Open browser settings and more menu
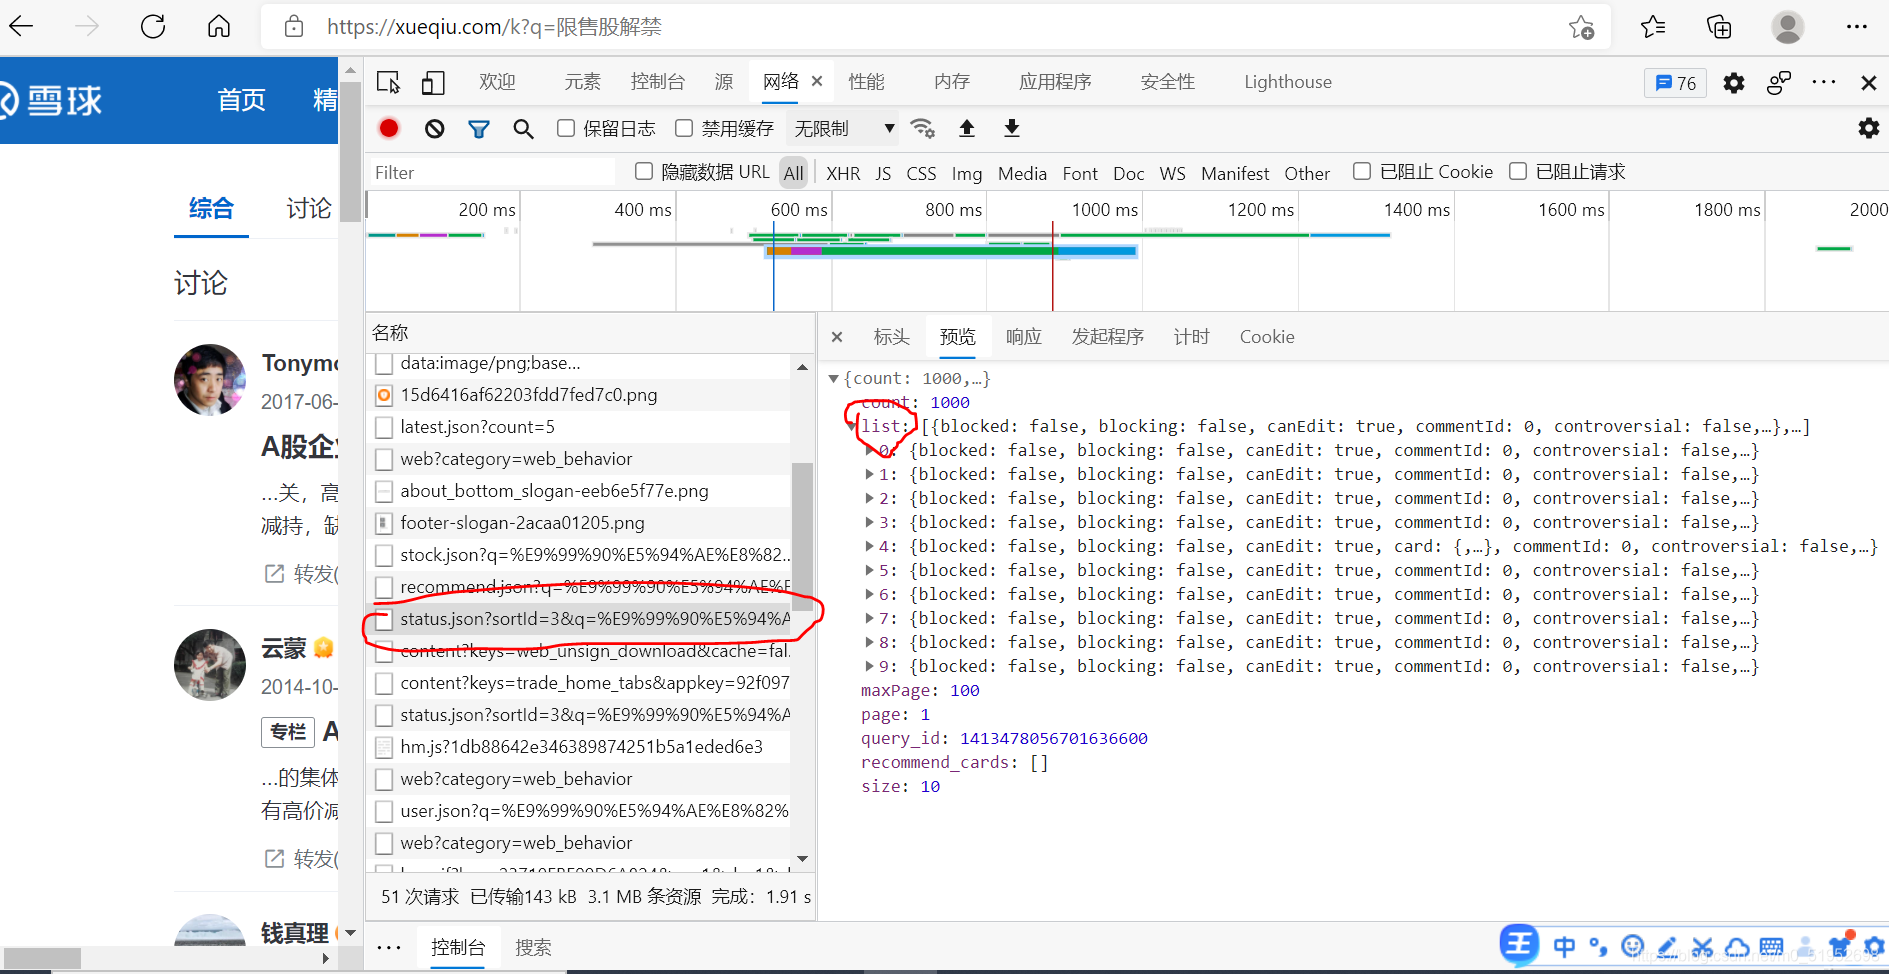 point(1857,27)
